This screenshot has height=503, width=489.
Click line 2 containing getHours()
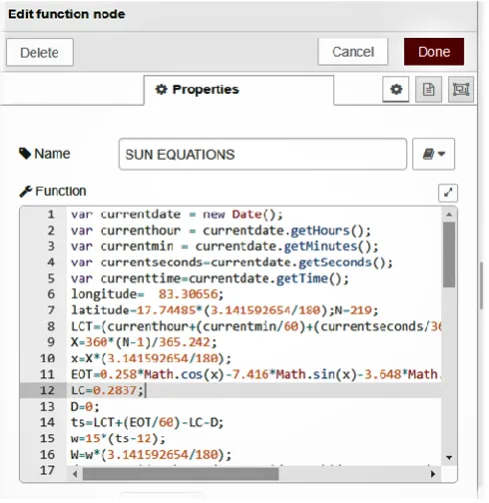click(x=221, y=231)
